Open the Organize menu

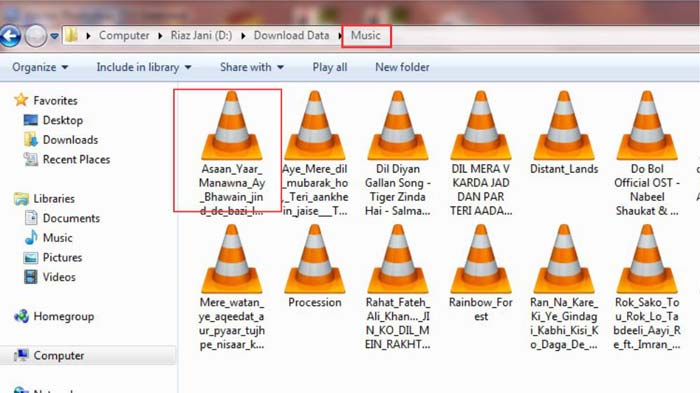point(40,67)
